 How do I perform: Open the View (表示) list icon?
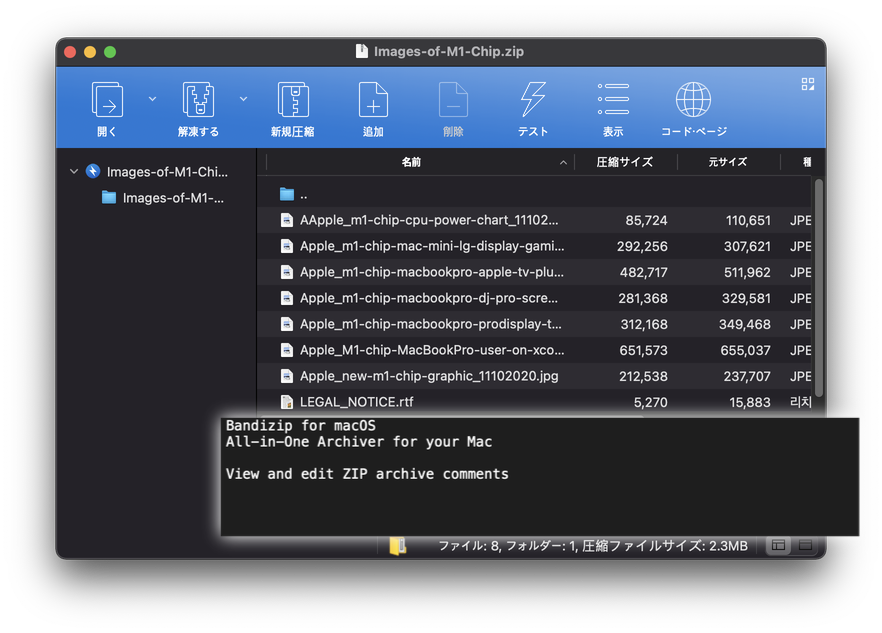pyautogui.click(x=613, y=100)
